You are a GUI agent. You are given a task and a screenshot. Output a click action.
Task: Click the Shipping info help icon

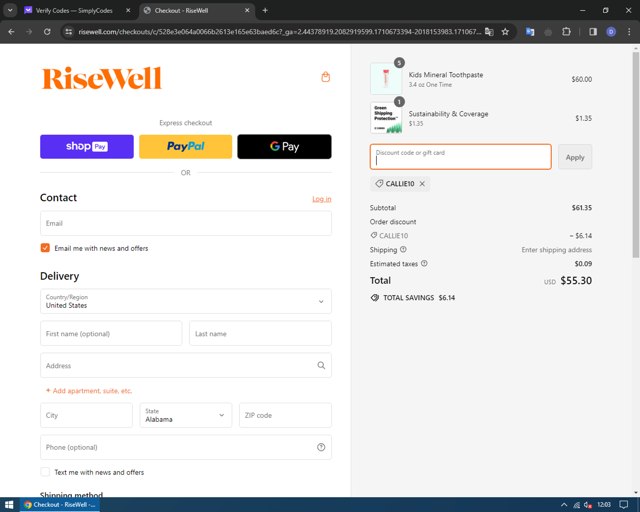coord(403,249)
